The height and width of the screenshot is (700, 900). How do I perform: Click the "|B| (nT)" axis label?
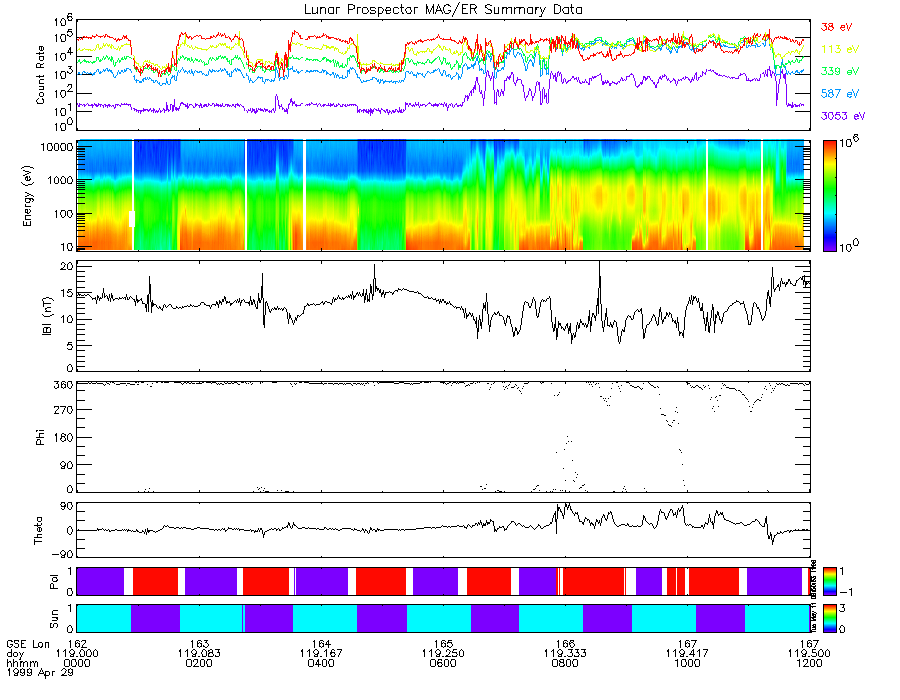(47, 316)
